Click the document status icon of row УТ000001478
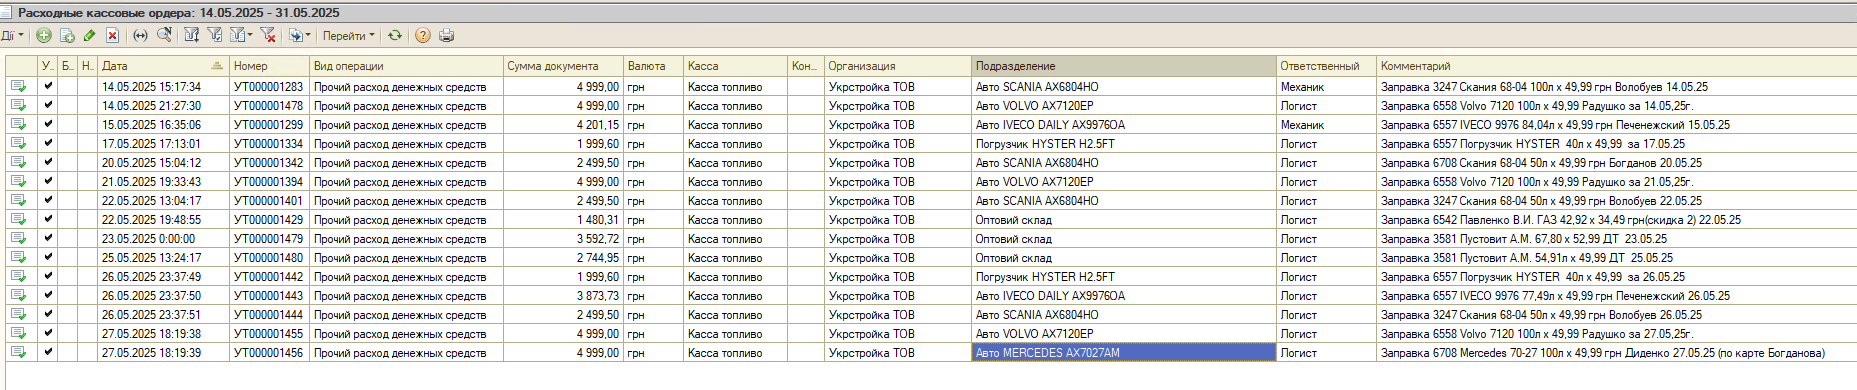Screen dimensions: 1857x390 pyautogui.click(x=19, y=105)
